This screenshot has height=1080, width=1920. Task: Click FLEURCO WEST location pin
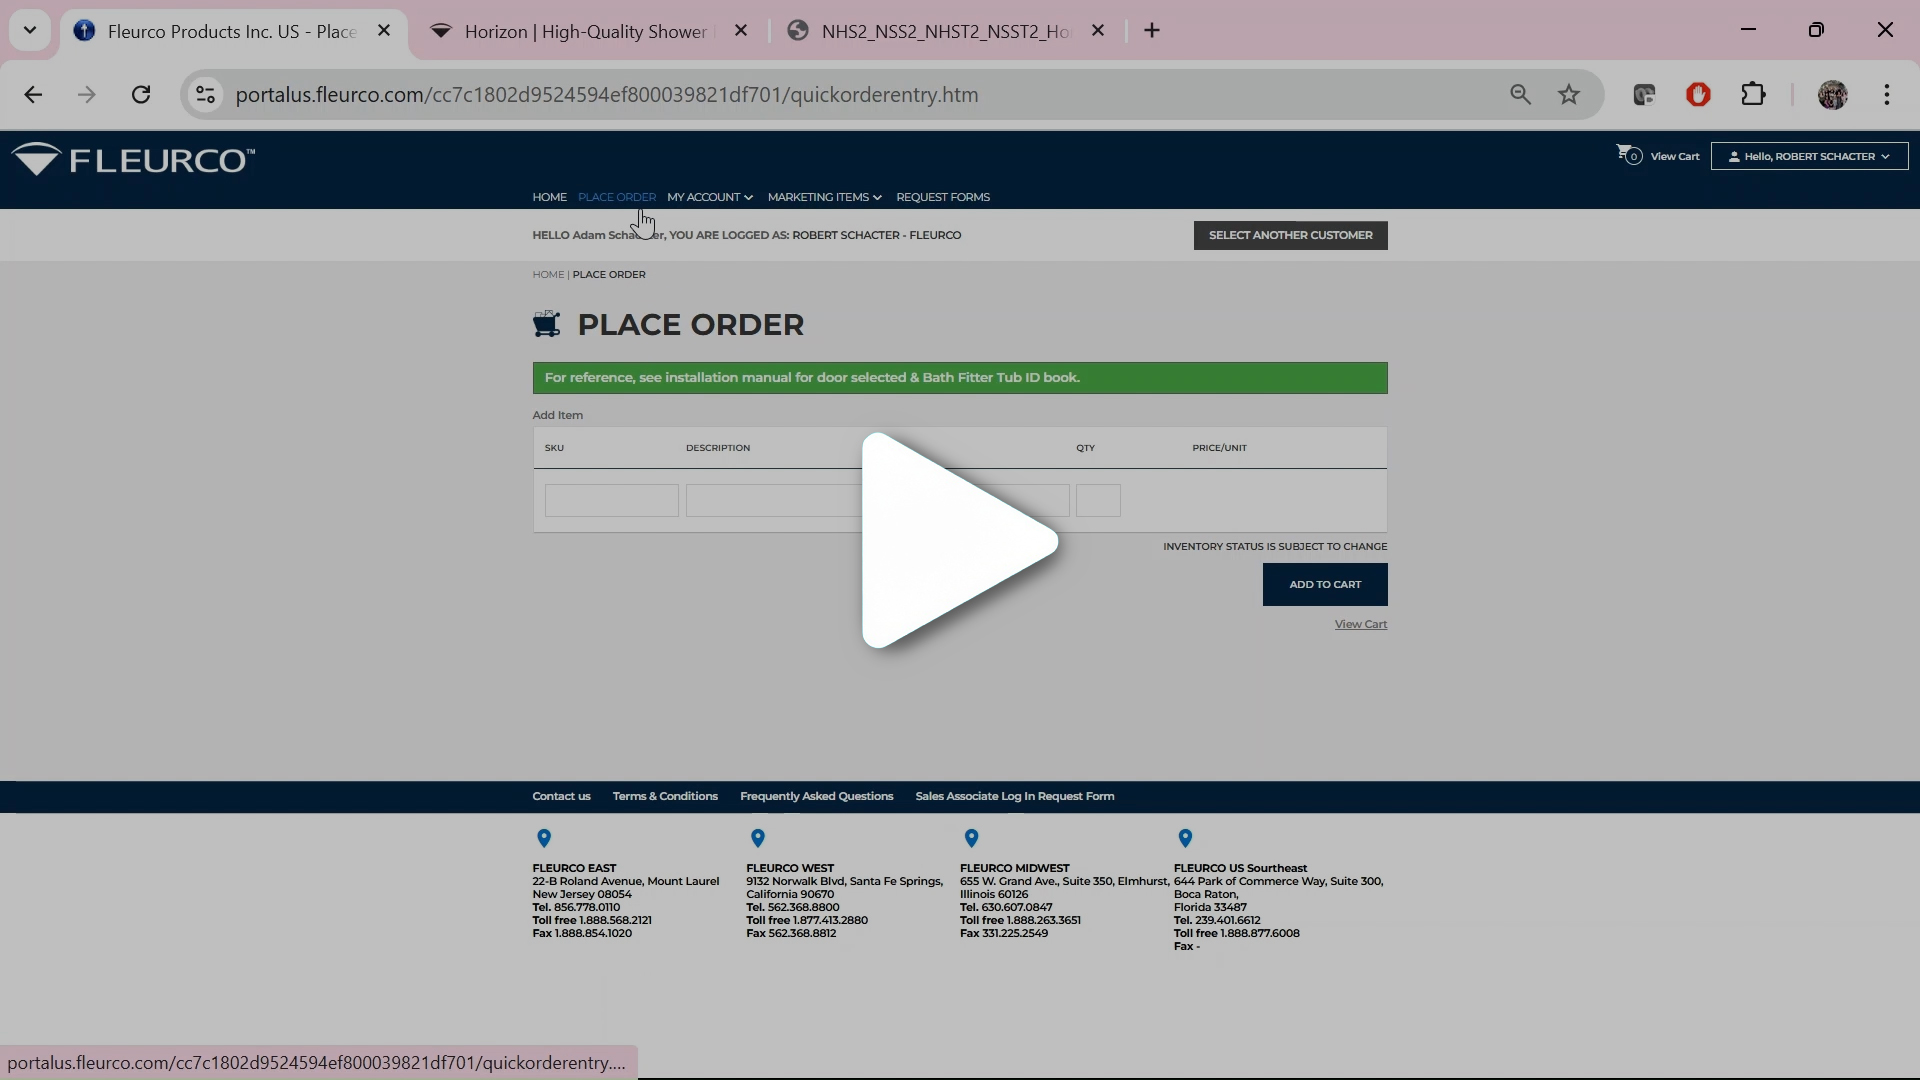[x=758, y=838]
